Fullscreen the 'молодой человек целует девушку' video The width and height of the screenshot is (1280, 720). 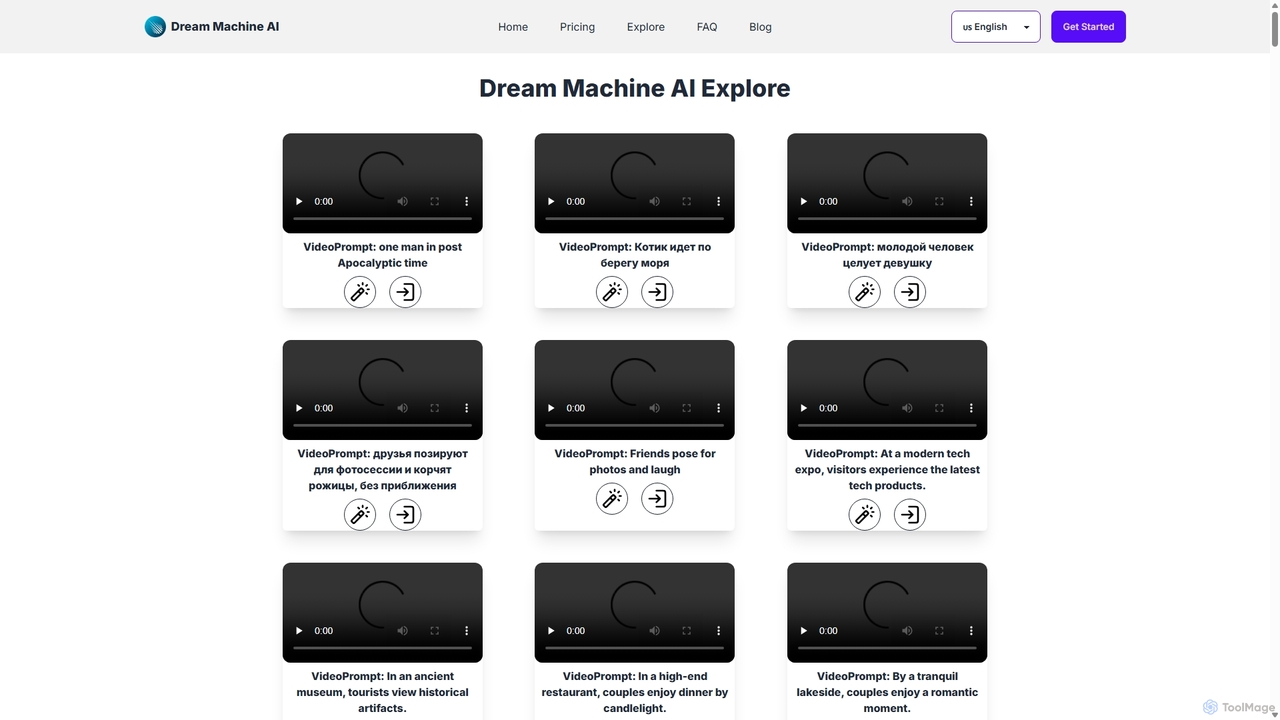coord(939,201)
